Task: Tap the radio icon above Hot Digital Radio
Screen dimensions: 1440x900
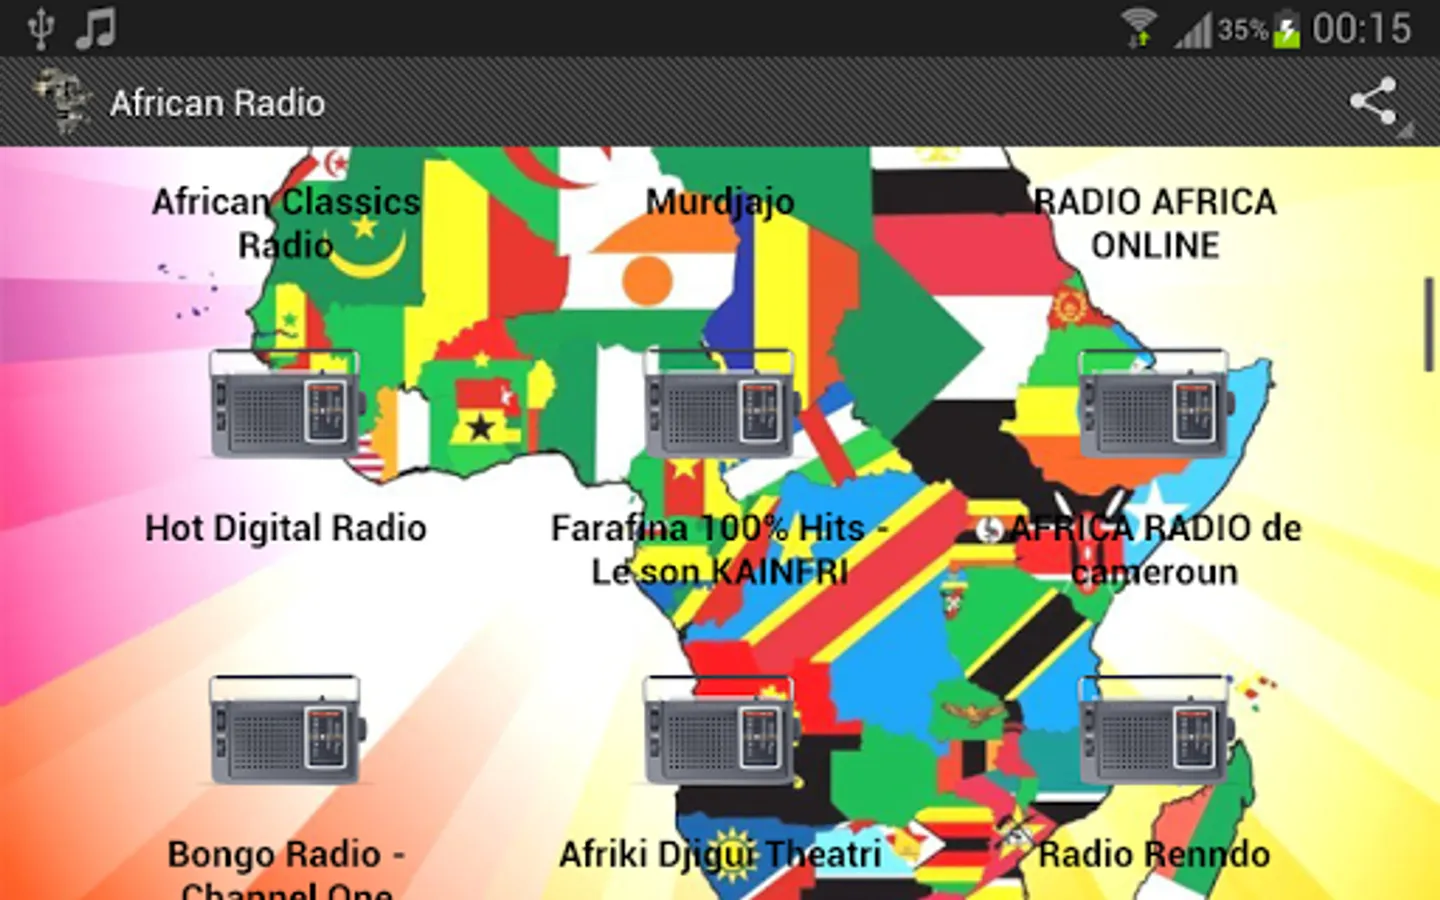Action: click(286, 403)
